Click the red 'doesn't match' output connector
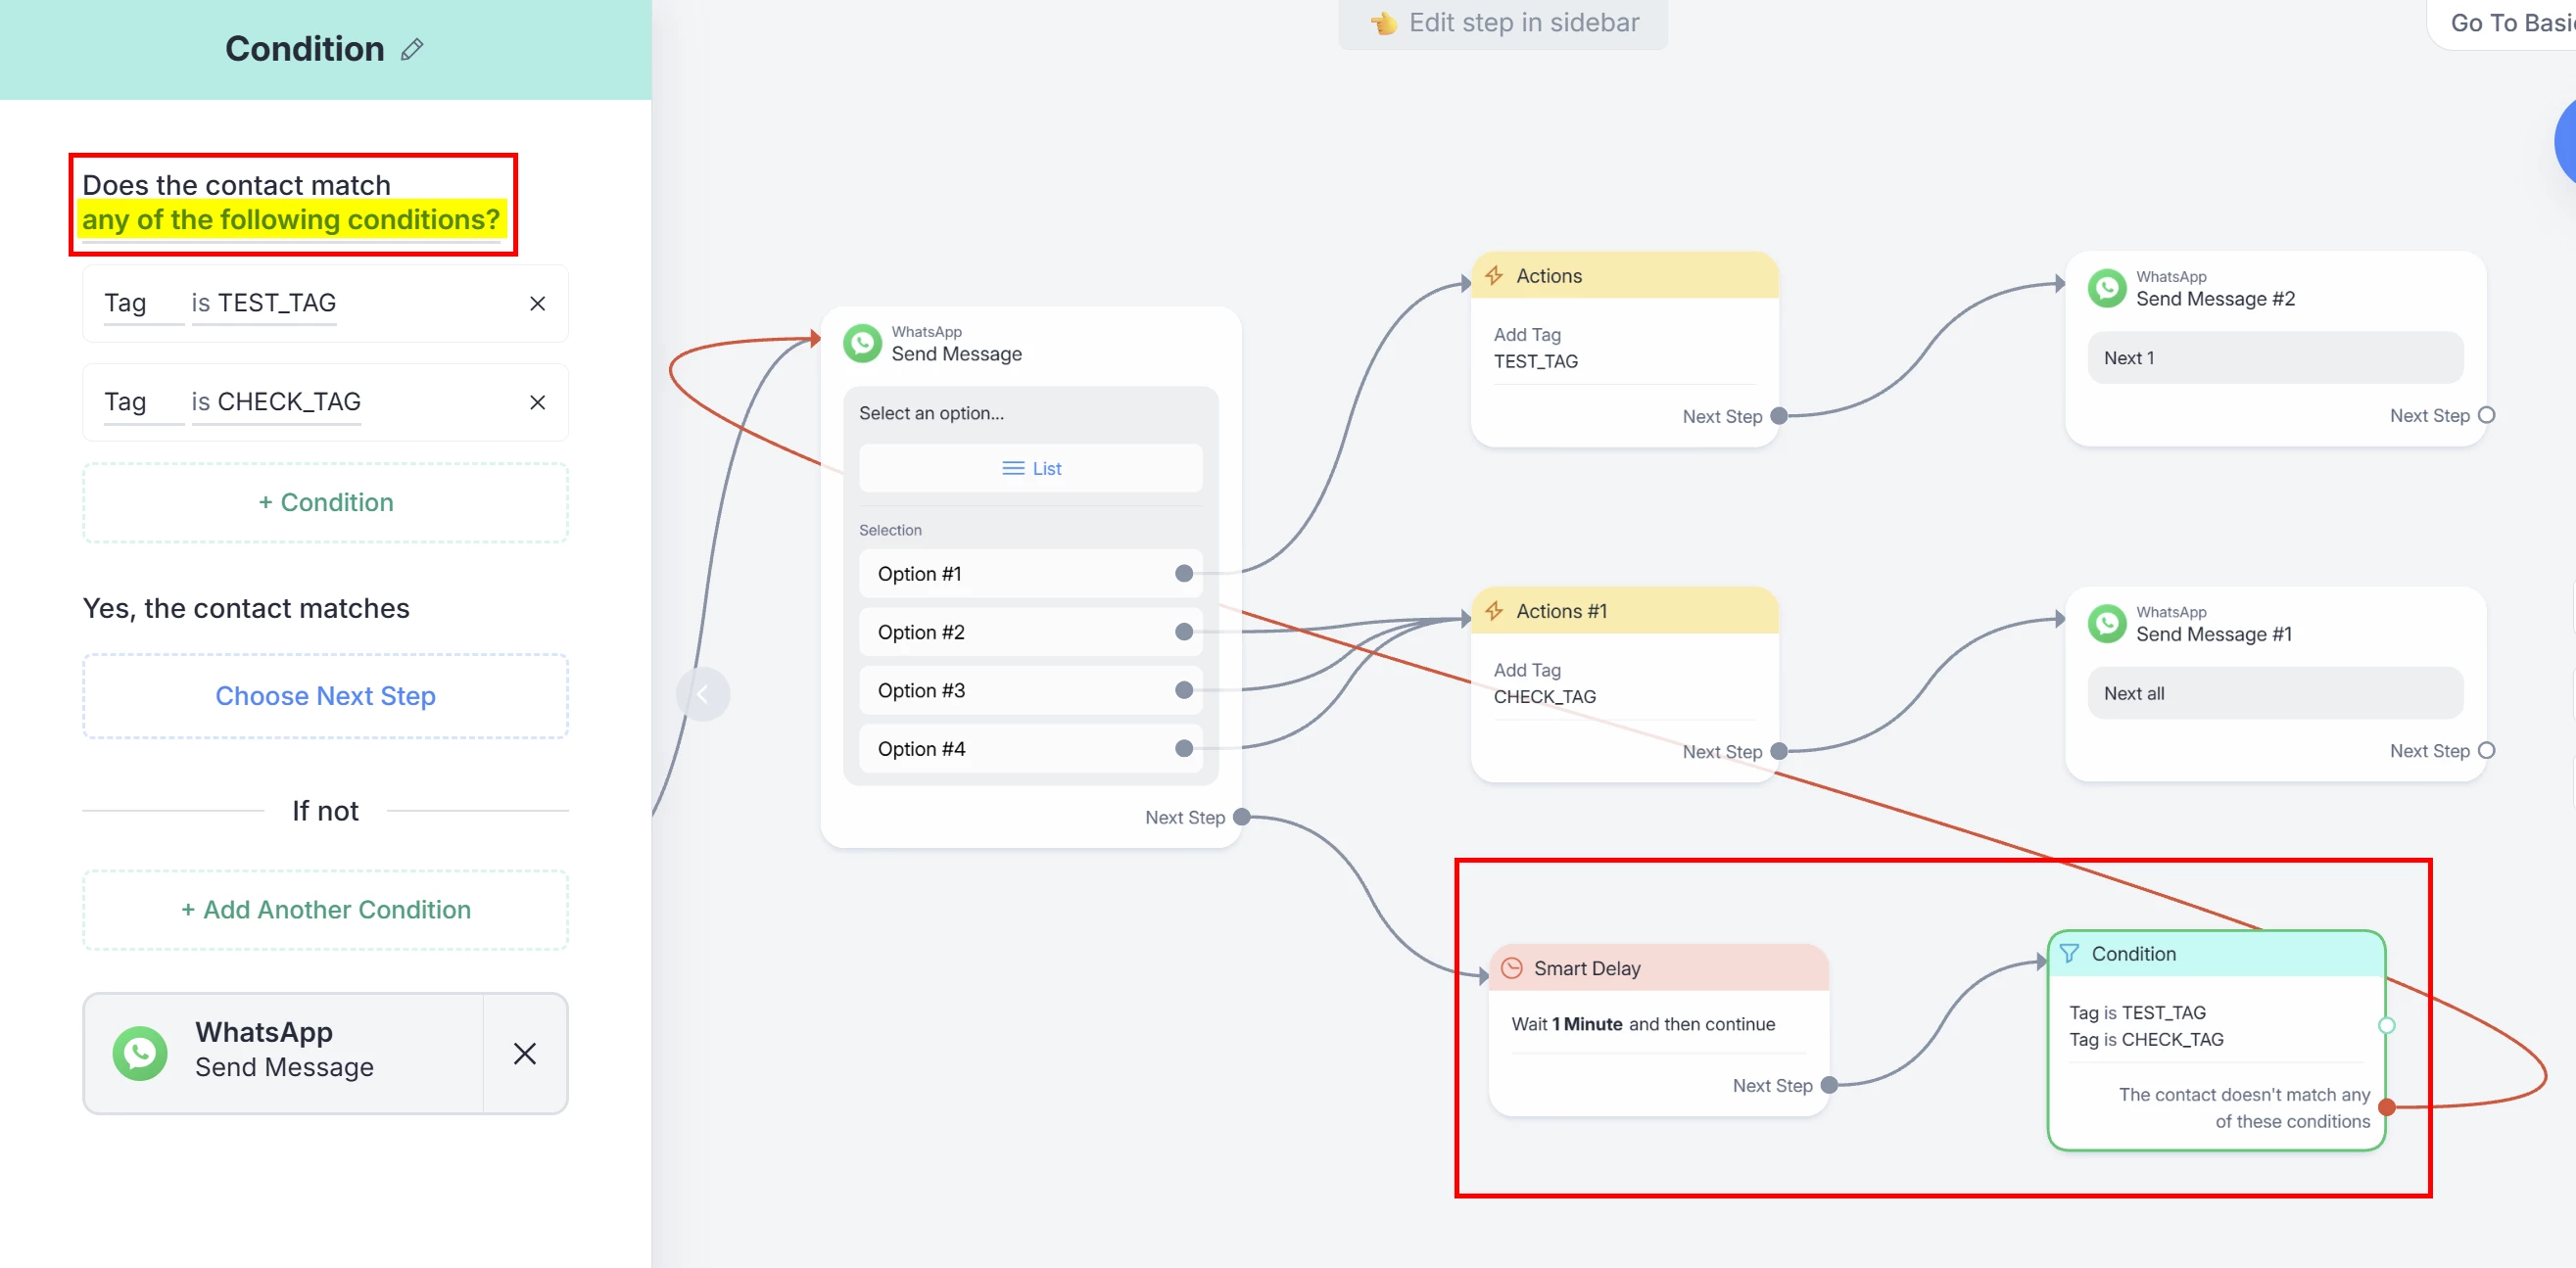Screen dimensions: 2576x1268 coord(2387,1107)
